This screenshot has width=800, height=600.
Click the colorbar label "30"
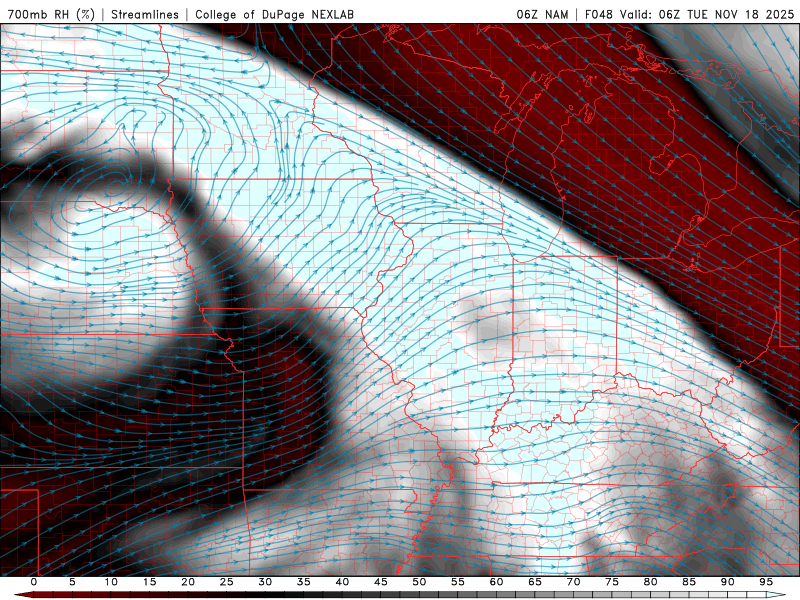tap(265, 582)
